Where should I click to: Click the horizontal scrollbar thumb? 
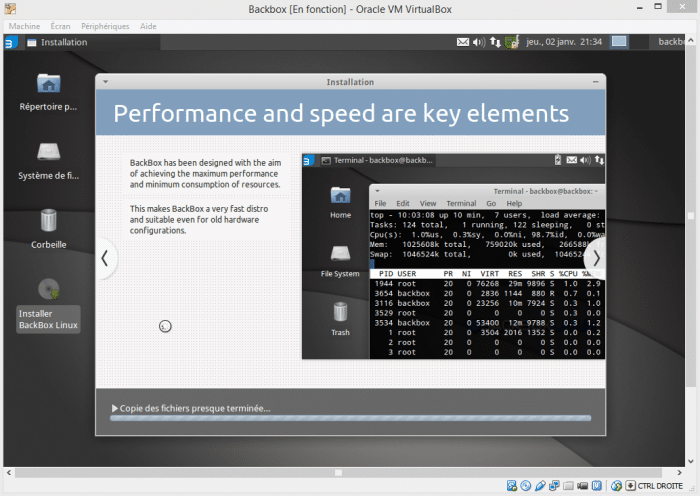point(338,472)
